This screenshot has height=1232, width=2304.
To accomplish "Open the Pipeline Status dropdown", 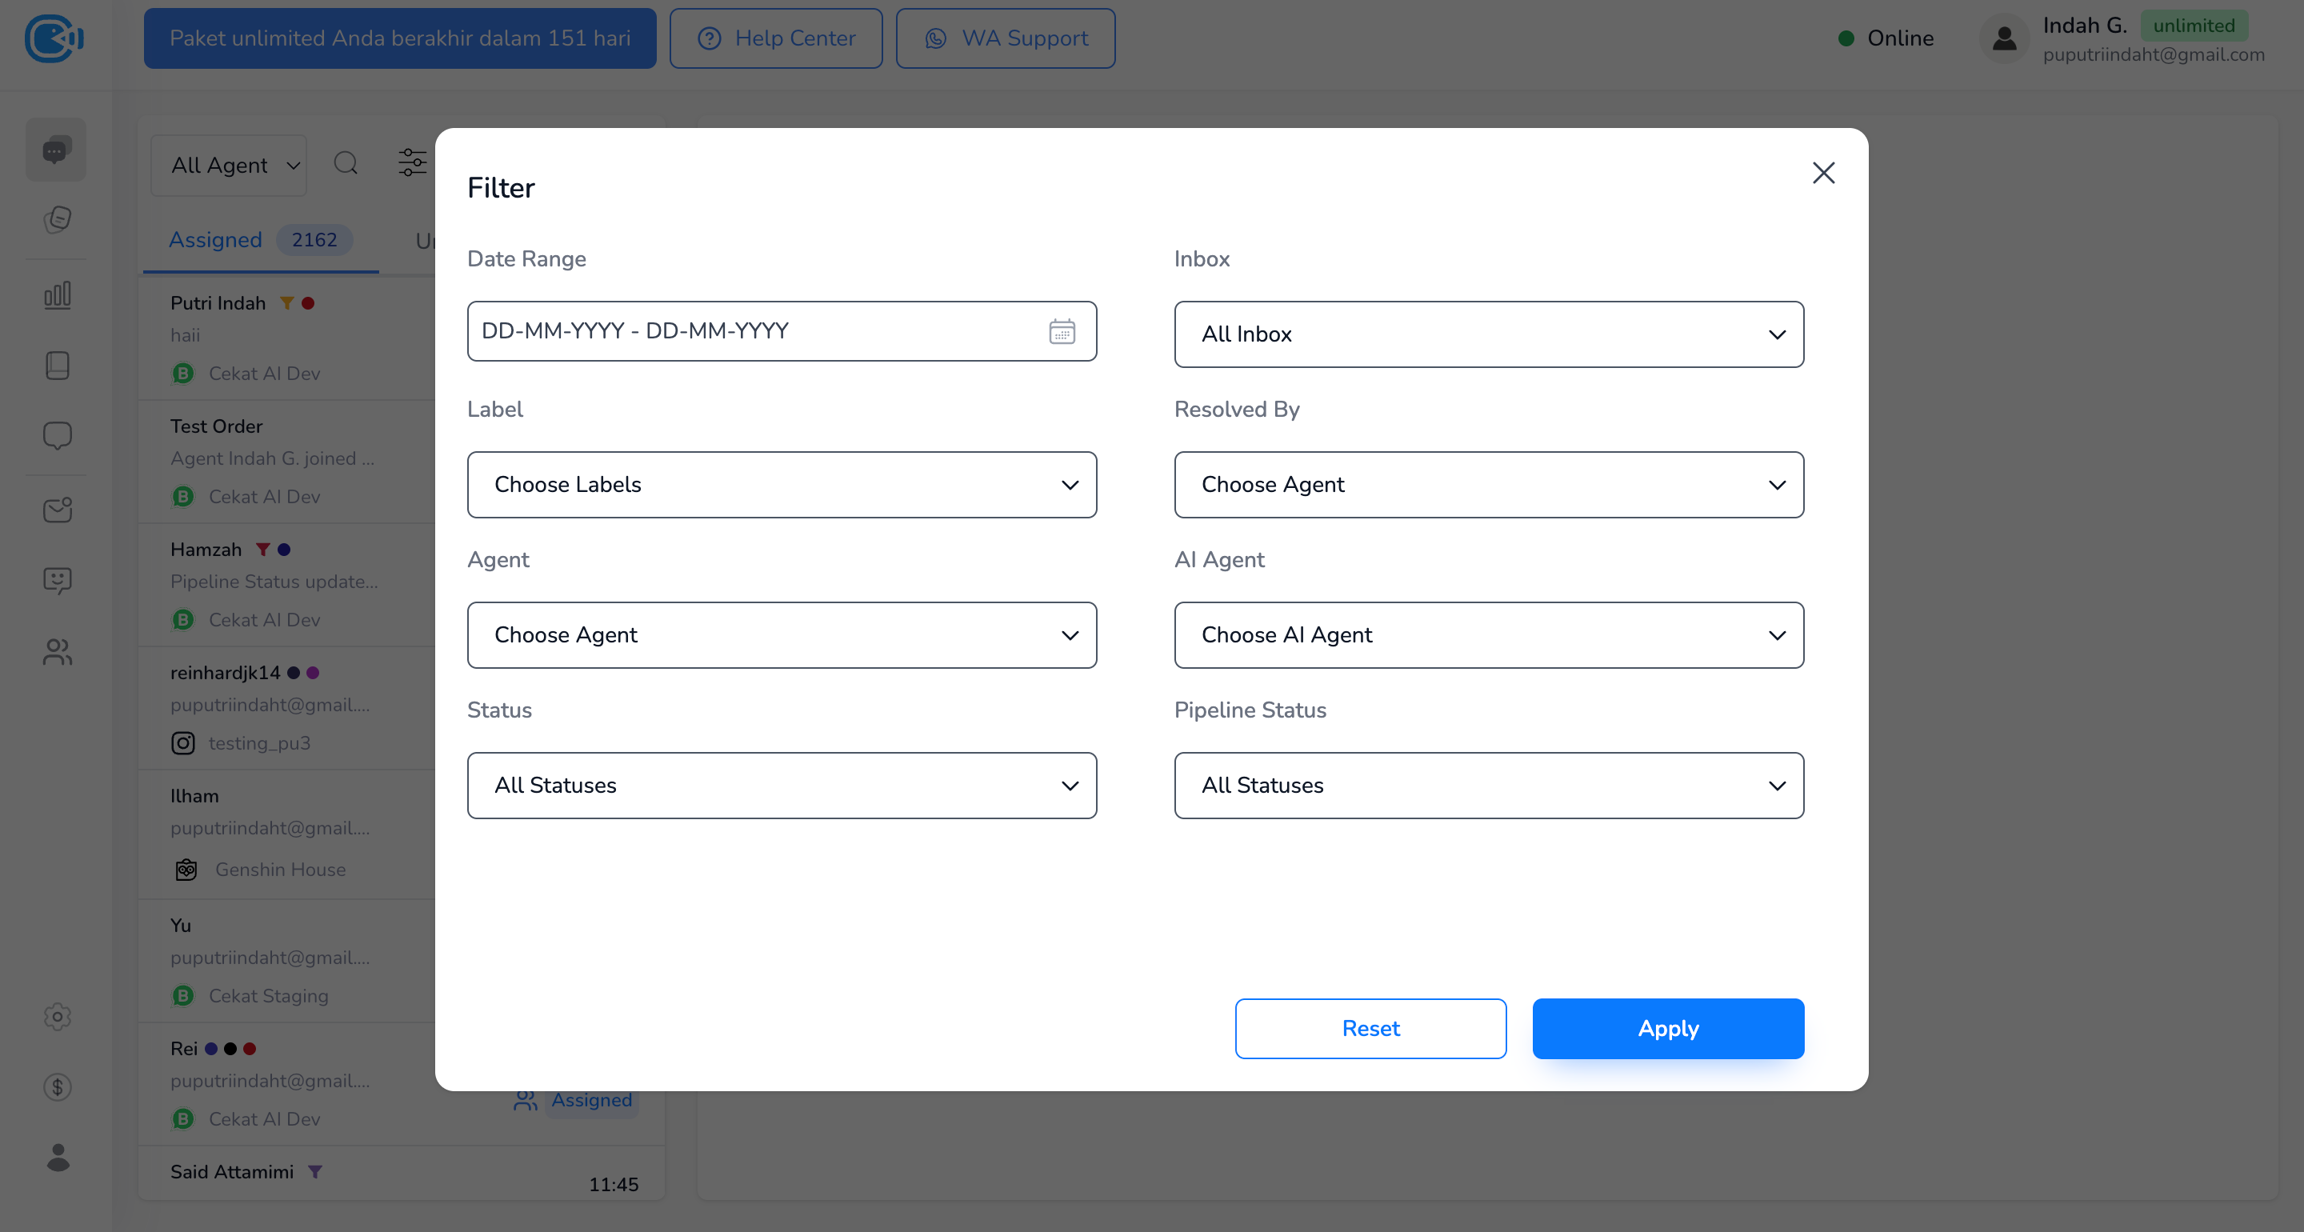I will (1488, 786).
